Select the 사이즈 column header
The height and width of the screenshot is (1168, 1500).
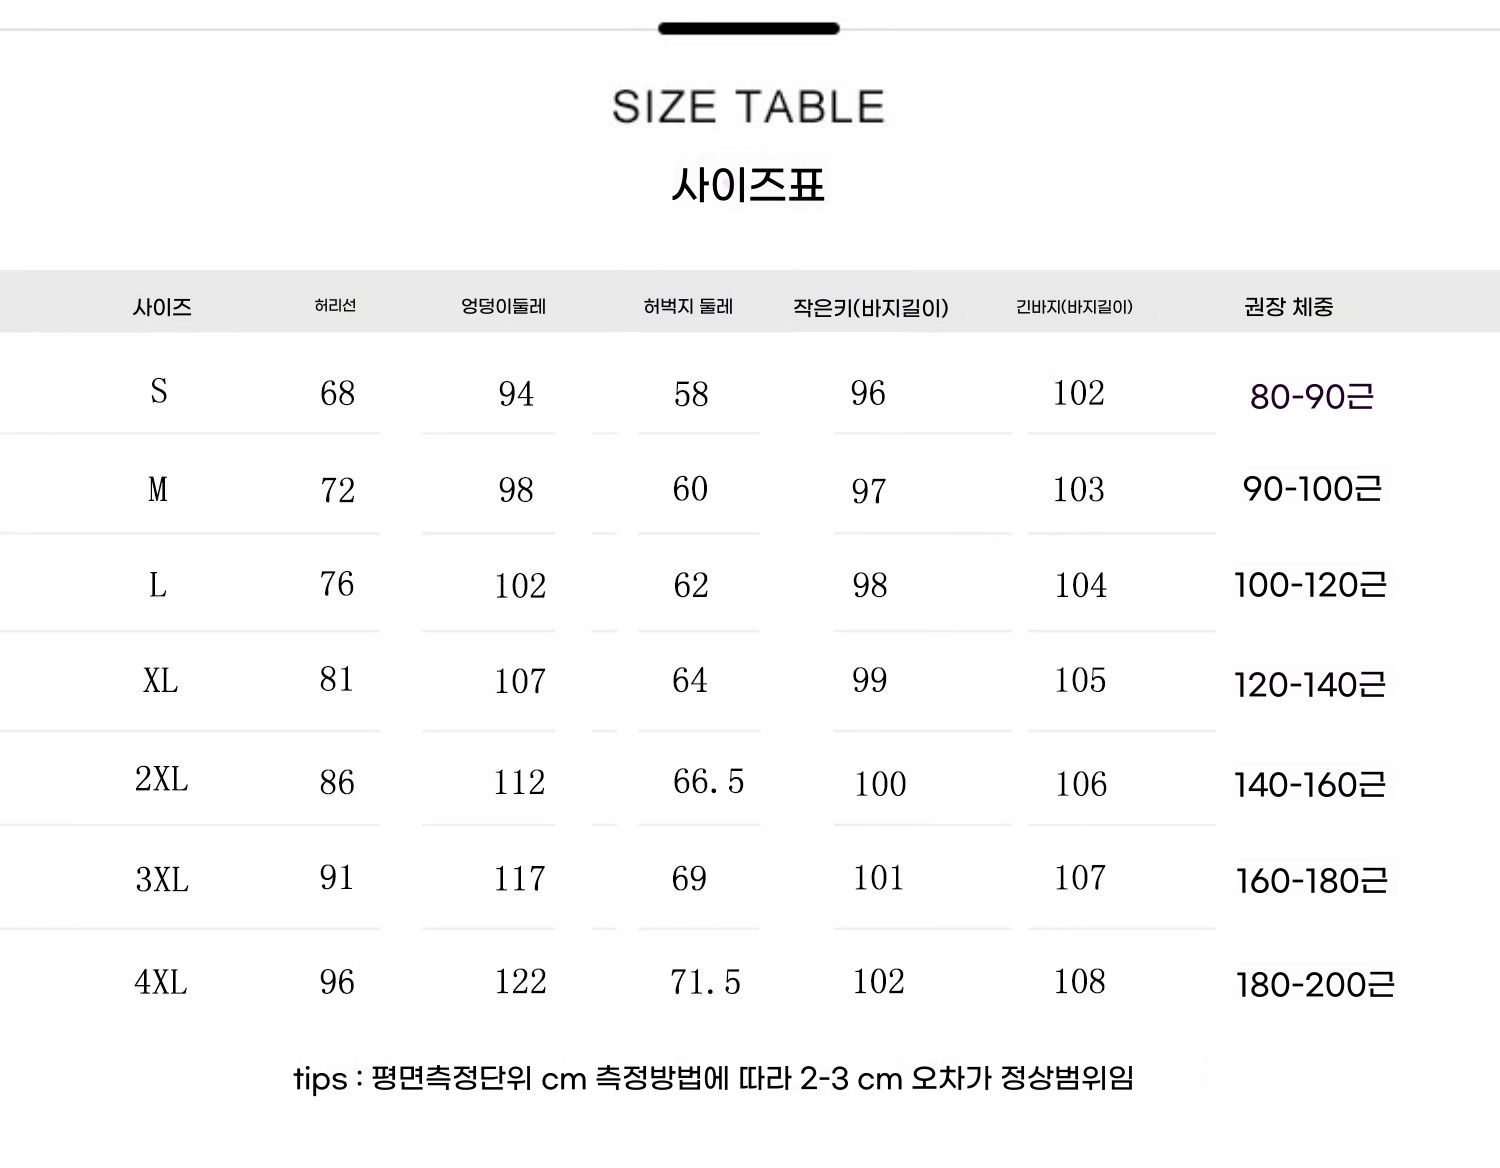162,307
